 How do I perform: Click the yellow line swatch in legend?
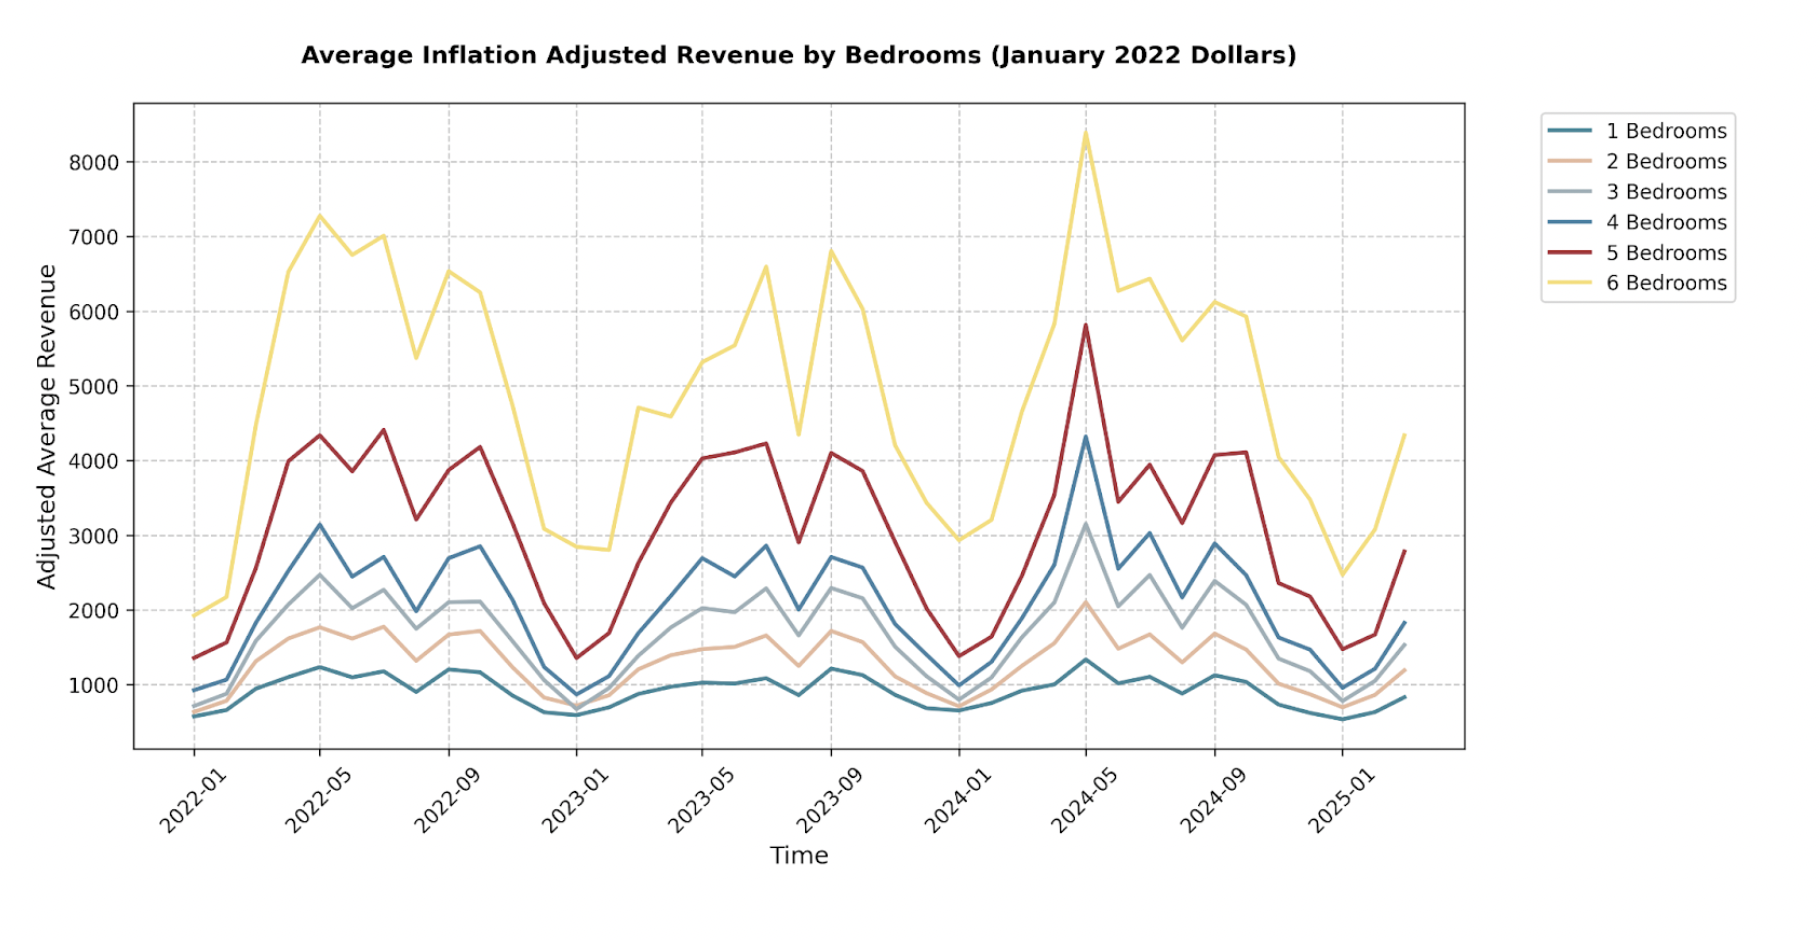click(1569, 283)
